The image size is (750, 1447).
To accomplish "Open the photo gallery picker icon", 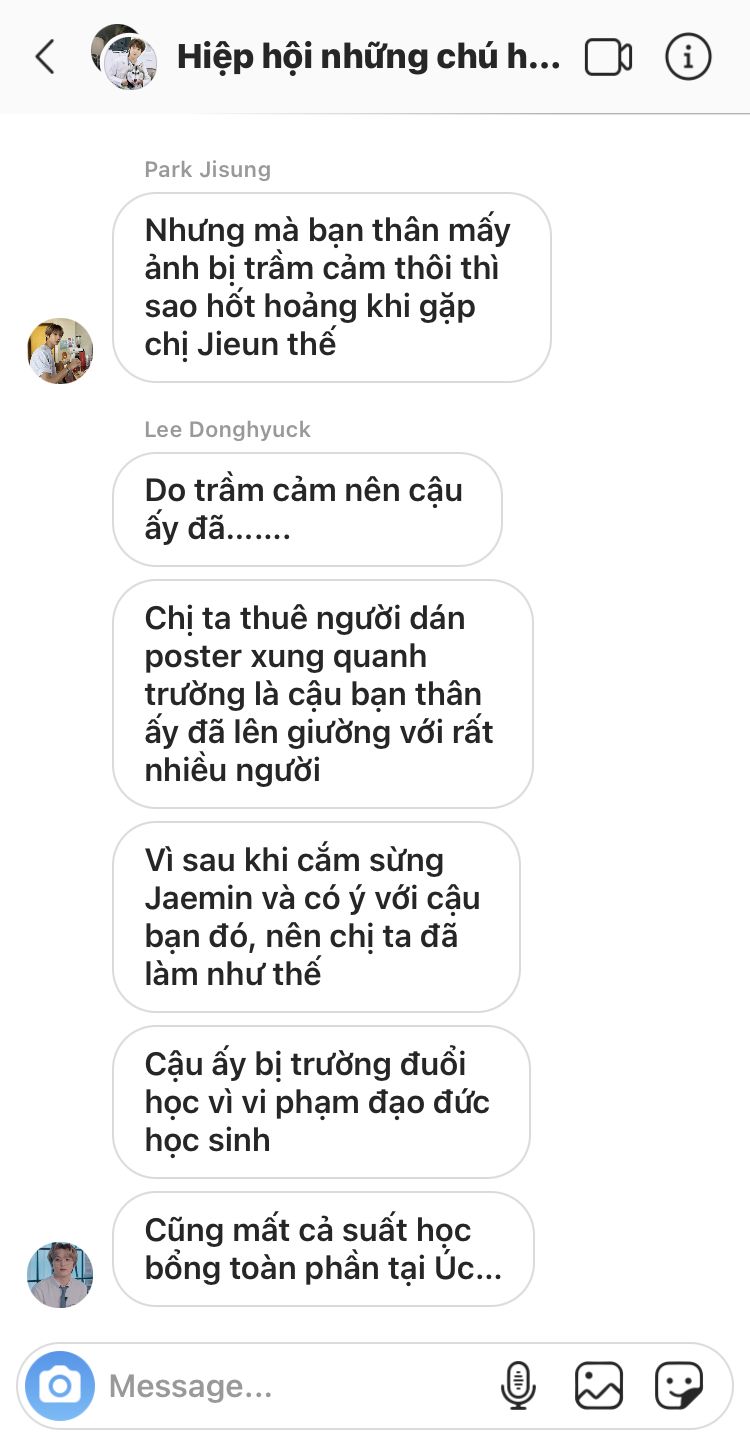I will (599, 1386).
